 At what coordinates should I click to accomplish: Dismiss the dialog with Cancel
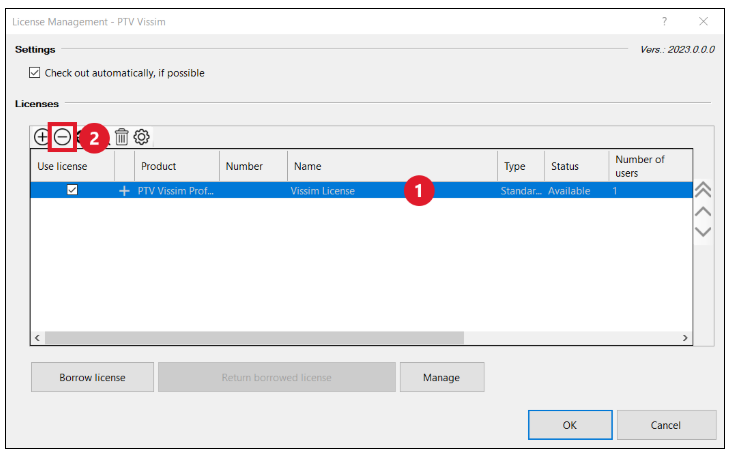tap(666, 425)
